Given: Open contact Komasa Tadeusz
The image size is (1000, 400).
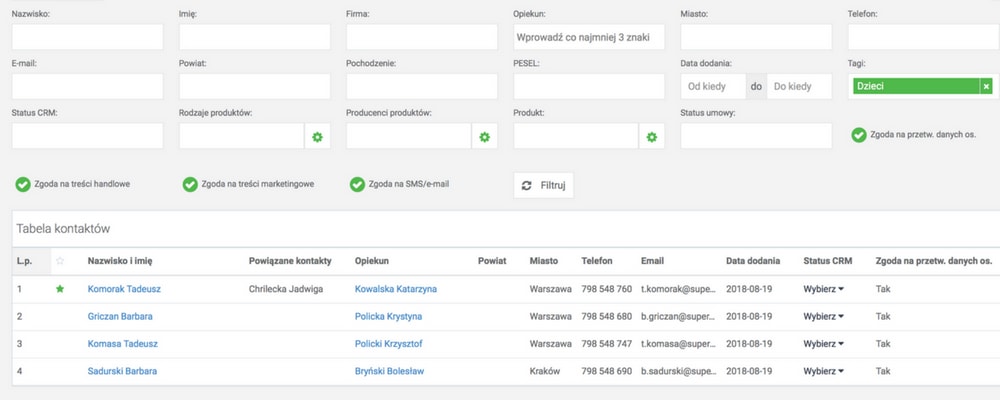Looking at the screenshot, I should click(122, 344).
